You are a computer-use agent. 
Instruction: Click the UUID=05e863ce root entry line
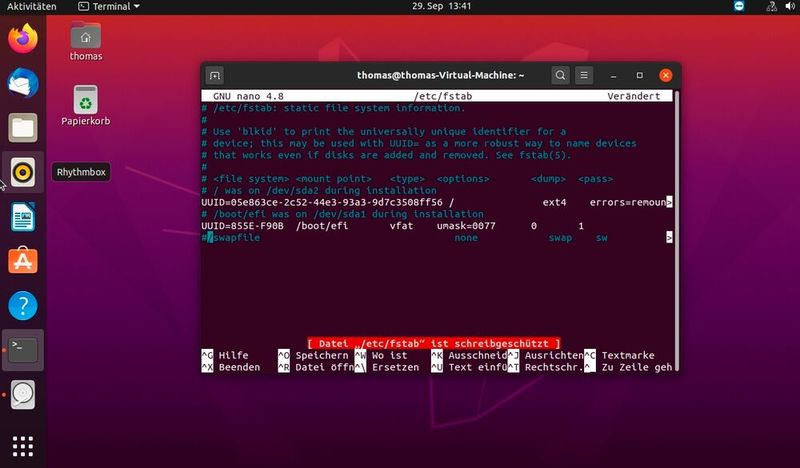pyautogui.click(x=436, y=203)
